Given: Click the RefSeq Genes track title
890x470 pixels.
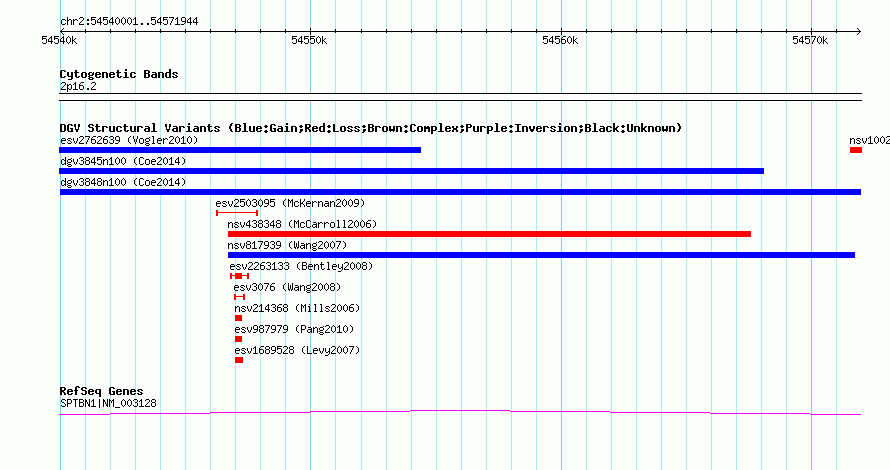Looking at the screenshot, I should tap(101, 391).
